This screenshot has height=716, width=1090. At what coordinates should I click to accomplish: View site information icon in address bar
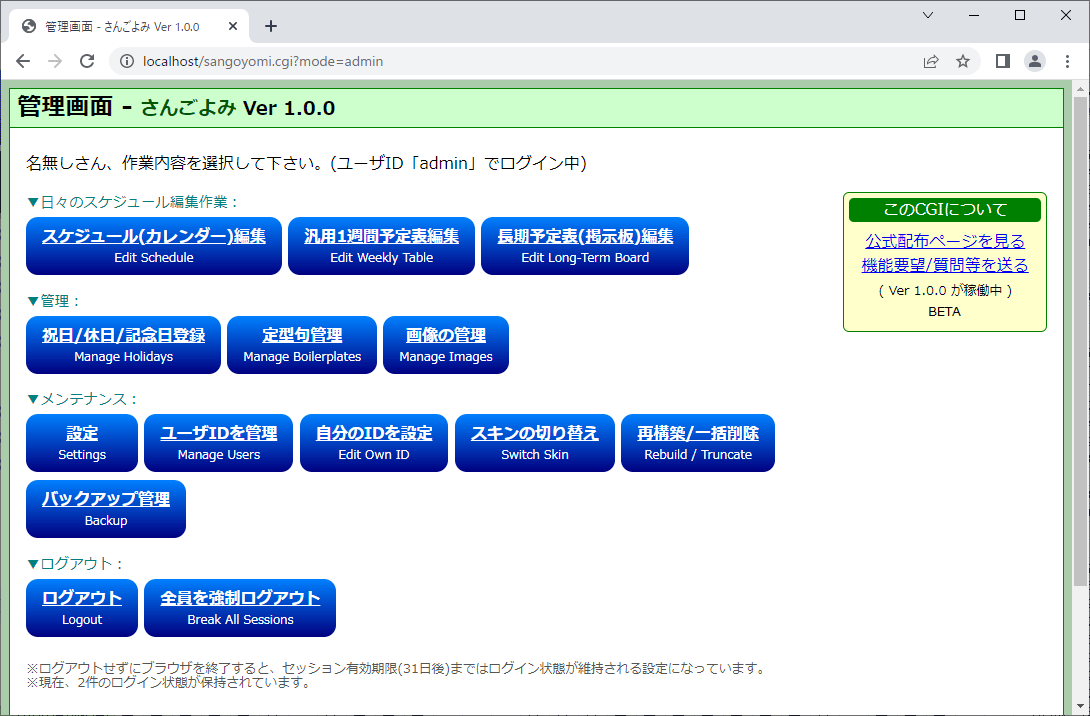tap(127, 61)
